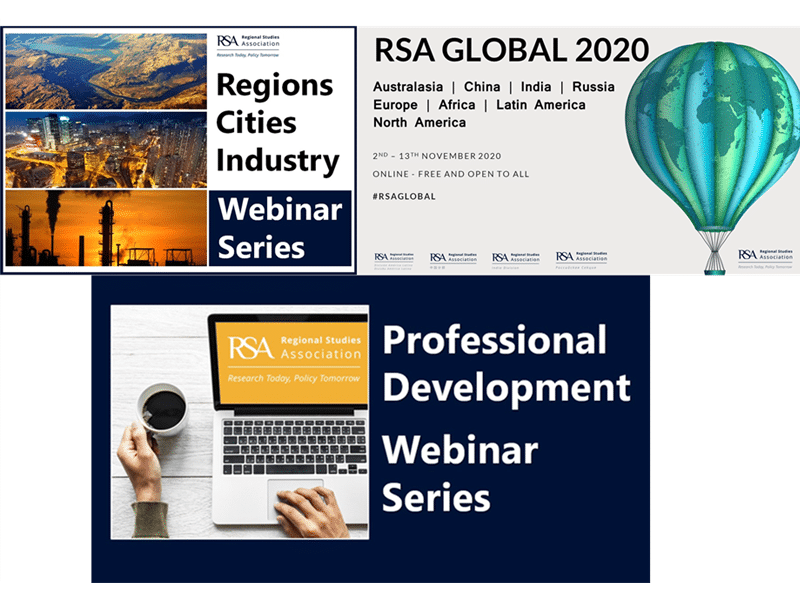Screen dimensions: 800x600
Task: Click "Webinar" in the Professional Development banner
Action: [460, 450]
